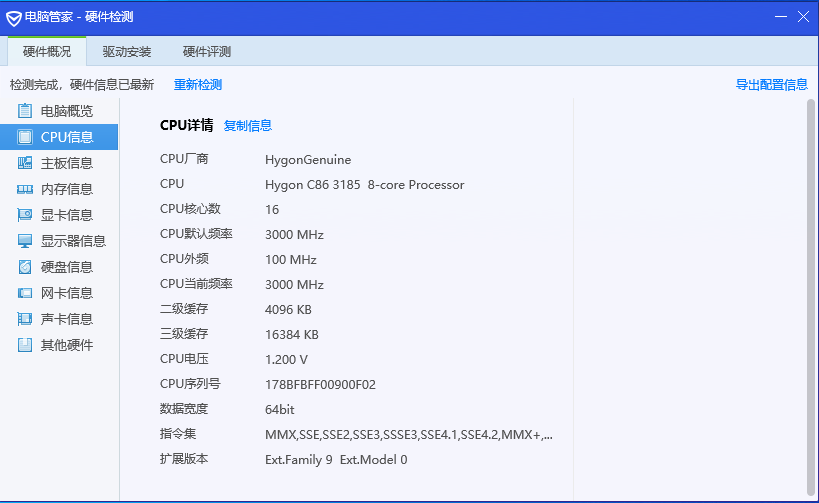The height and width of the screenshot is (503, 819).
Task: Switch to the 硬件概况 tab
Action: tap(47, 51)
